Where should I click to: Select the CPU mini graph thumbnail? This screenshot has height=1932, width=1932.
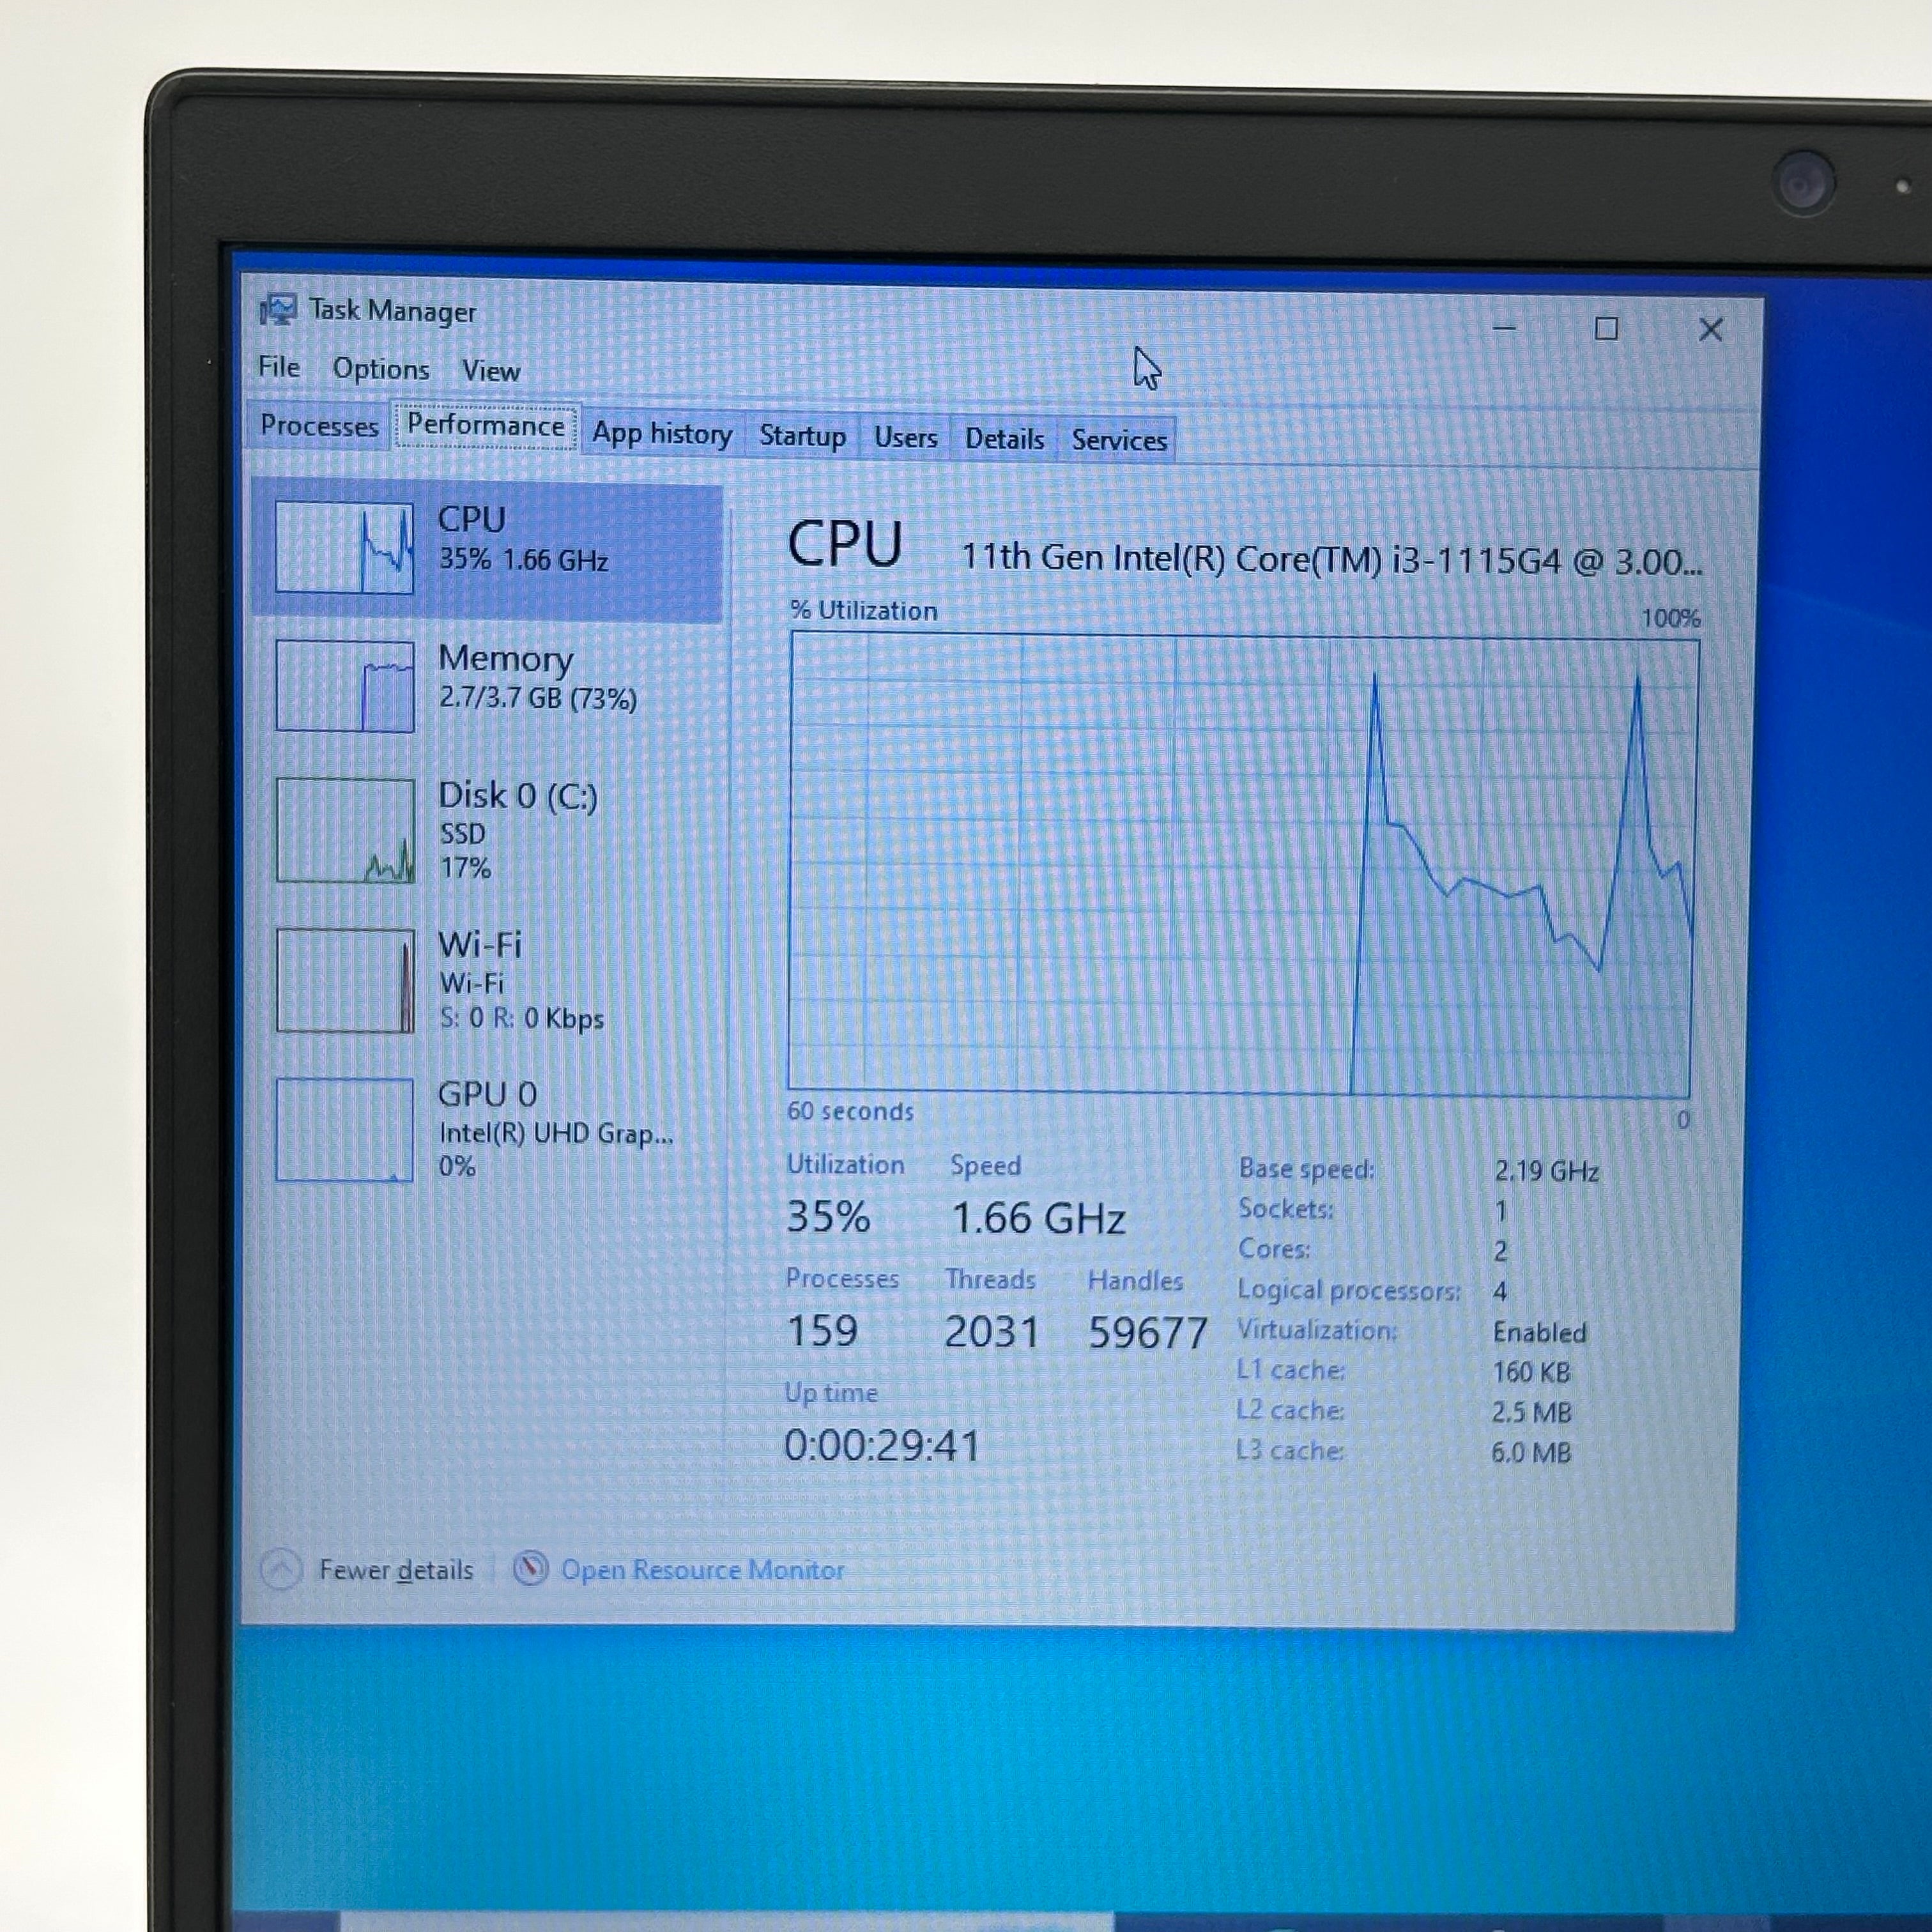pos(344,547)
